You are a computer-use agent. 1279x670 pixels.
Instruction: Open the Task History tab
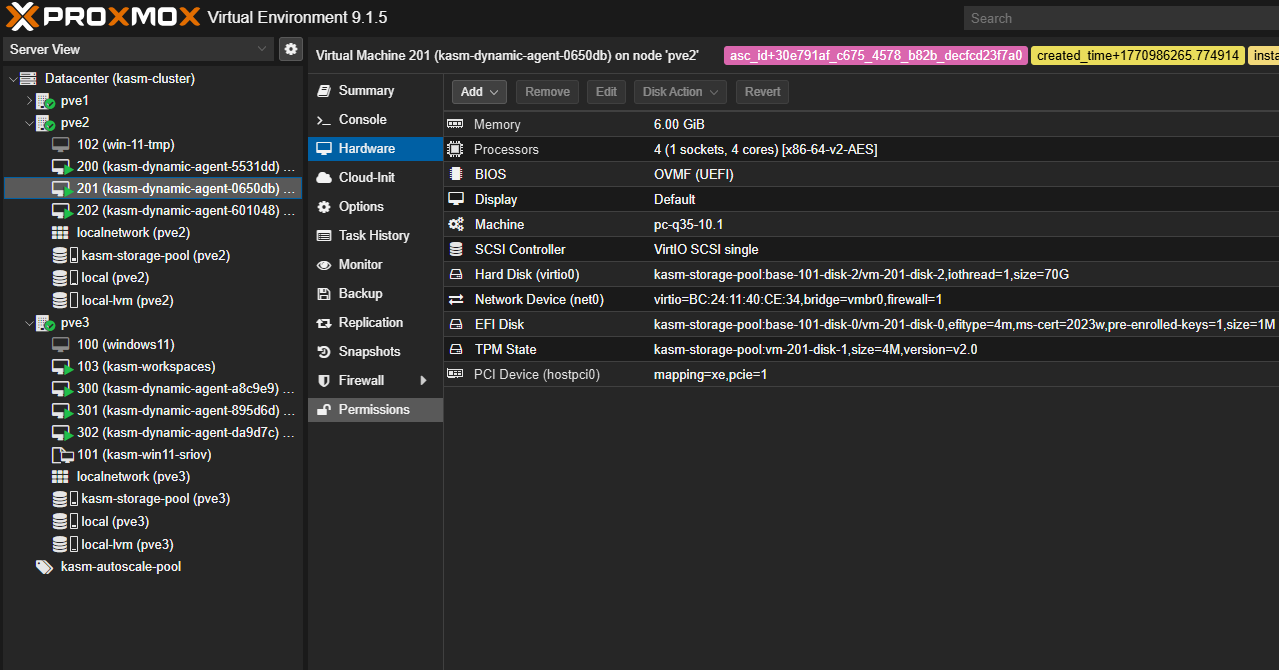(375, 236)
